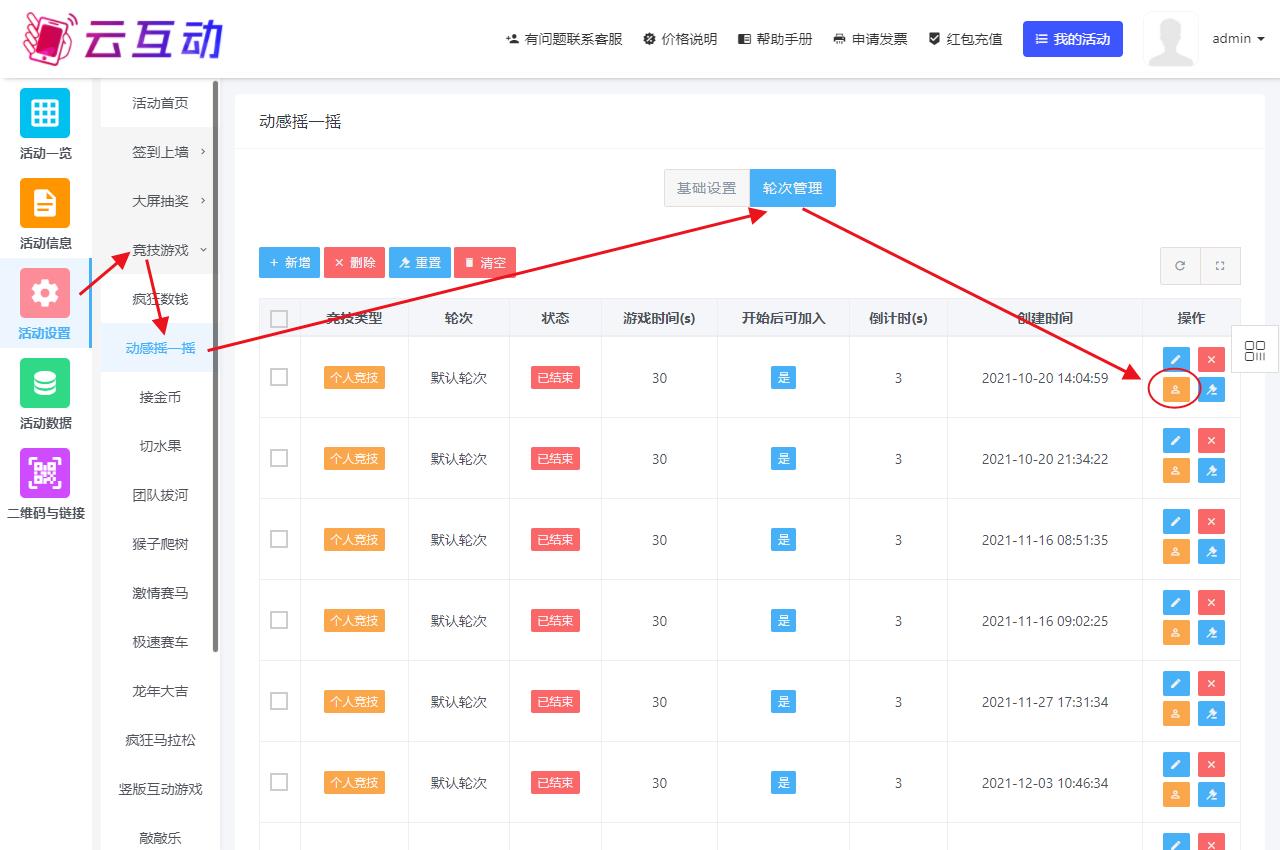Viewport: 1280px width, 850px height.
Task: View participants for round 2021-11-16 08:51:35
Action: point(1176,552)
